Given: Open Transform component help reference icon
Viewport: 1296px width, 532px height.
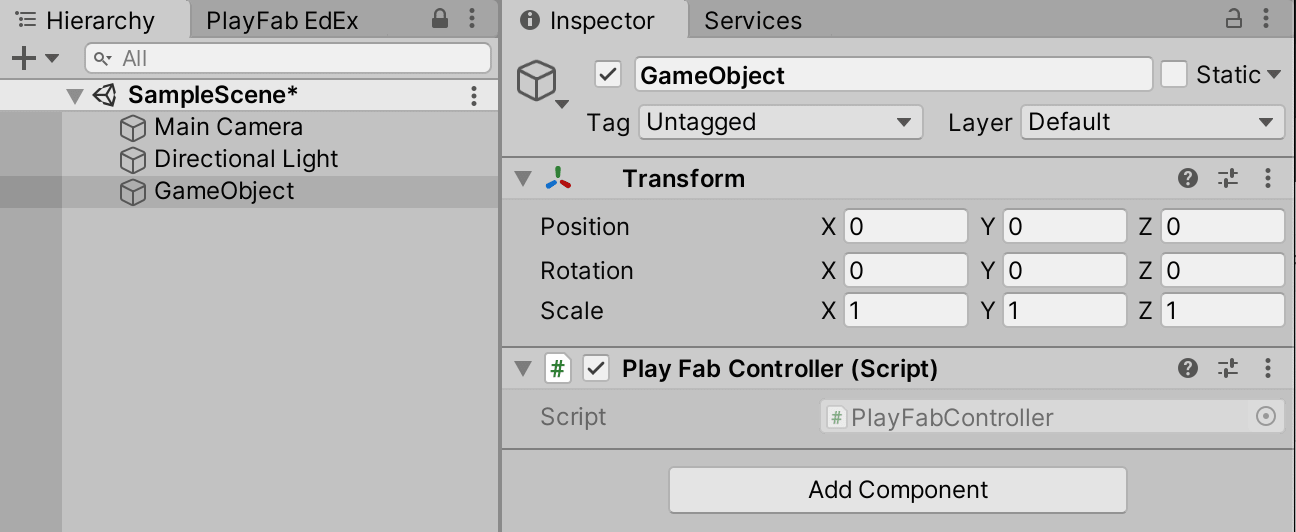Looking at the screenshot, I should pyautogui.click(x=1188, y=179).
